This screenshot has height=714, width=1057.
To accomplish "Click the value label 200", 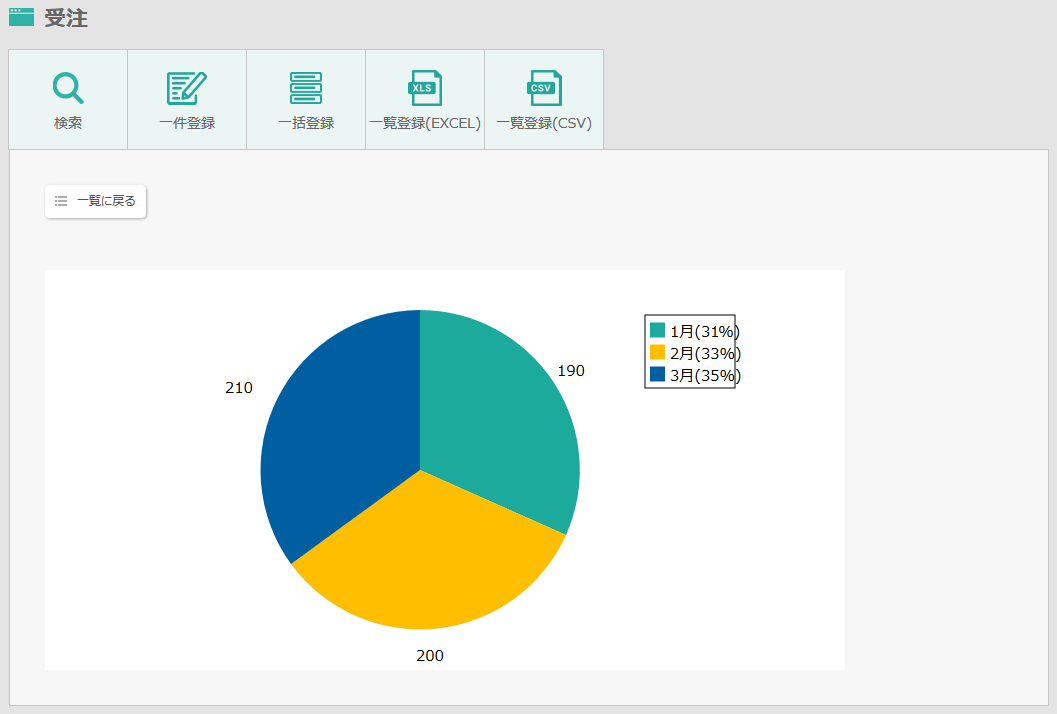I will (430, 655).
